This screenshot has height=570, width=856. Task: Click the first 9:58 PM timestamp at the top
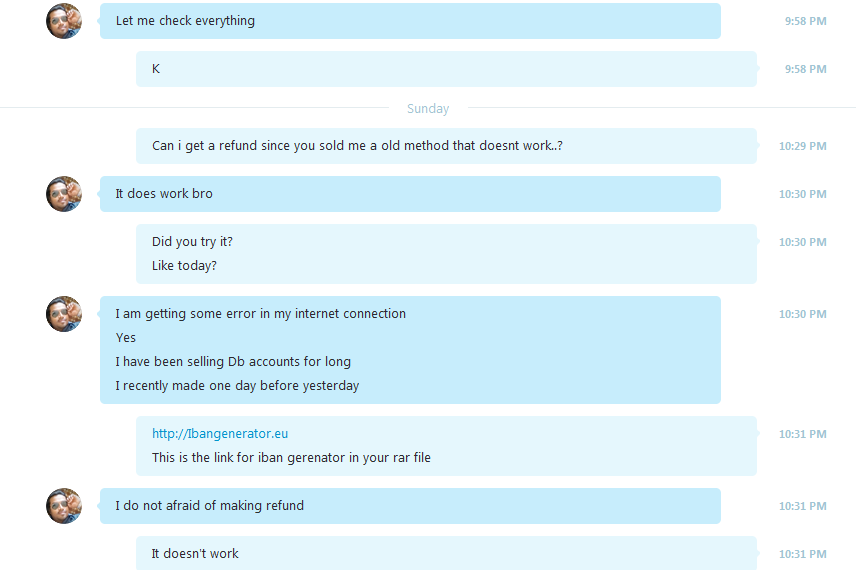point(806,21)
